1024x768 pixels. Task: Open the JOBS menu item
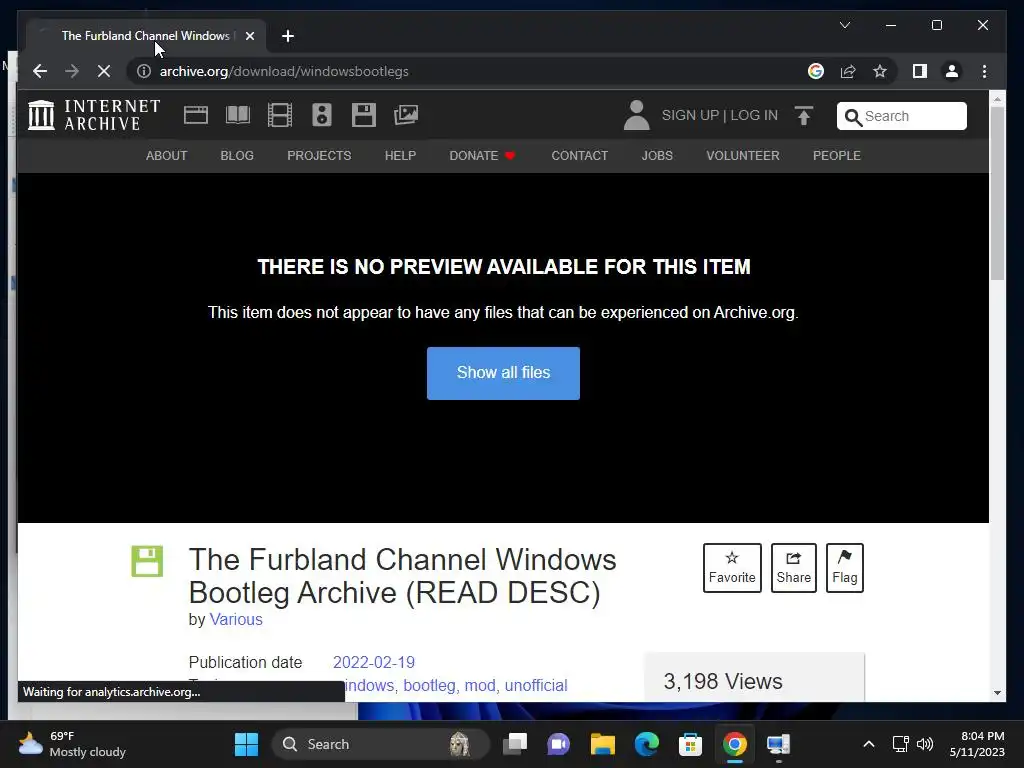coord(657,155)
